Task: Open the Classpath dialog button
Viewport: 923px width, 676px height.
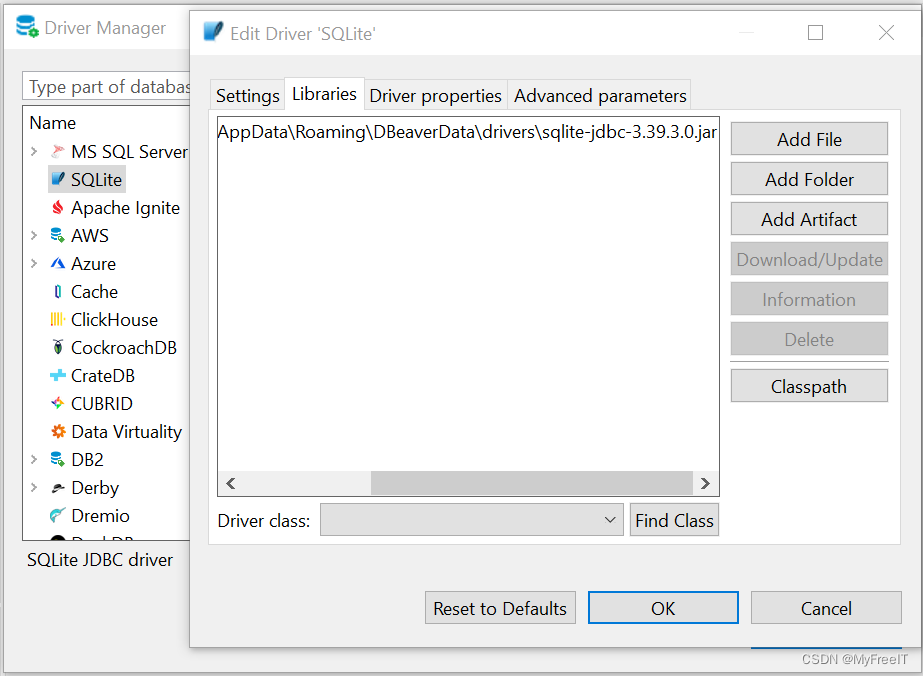Action: pos(809,386)
